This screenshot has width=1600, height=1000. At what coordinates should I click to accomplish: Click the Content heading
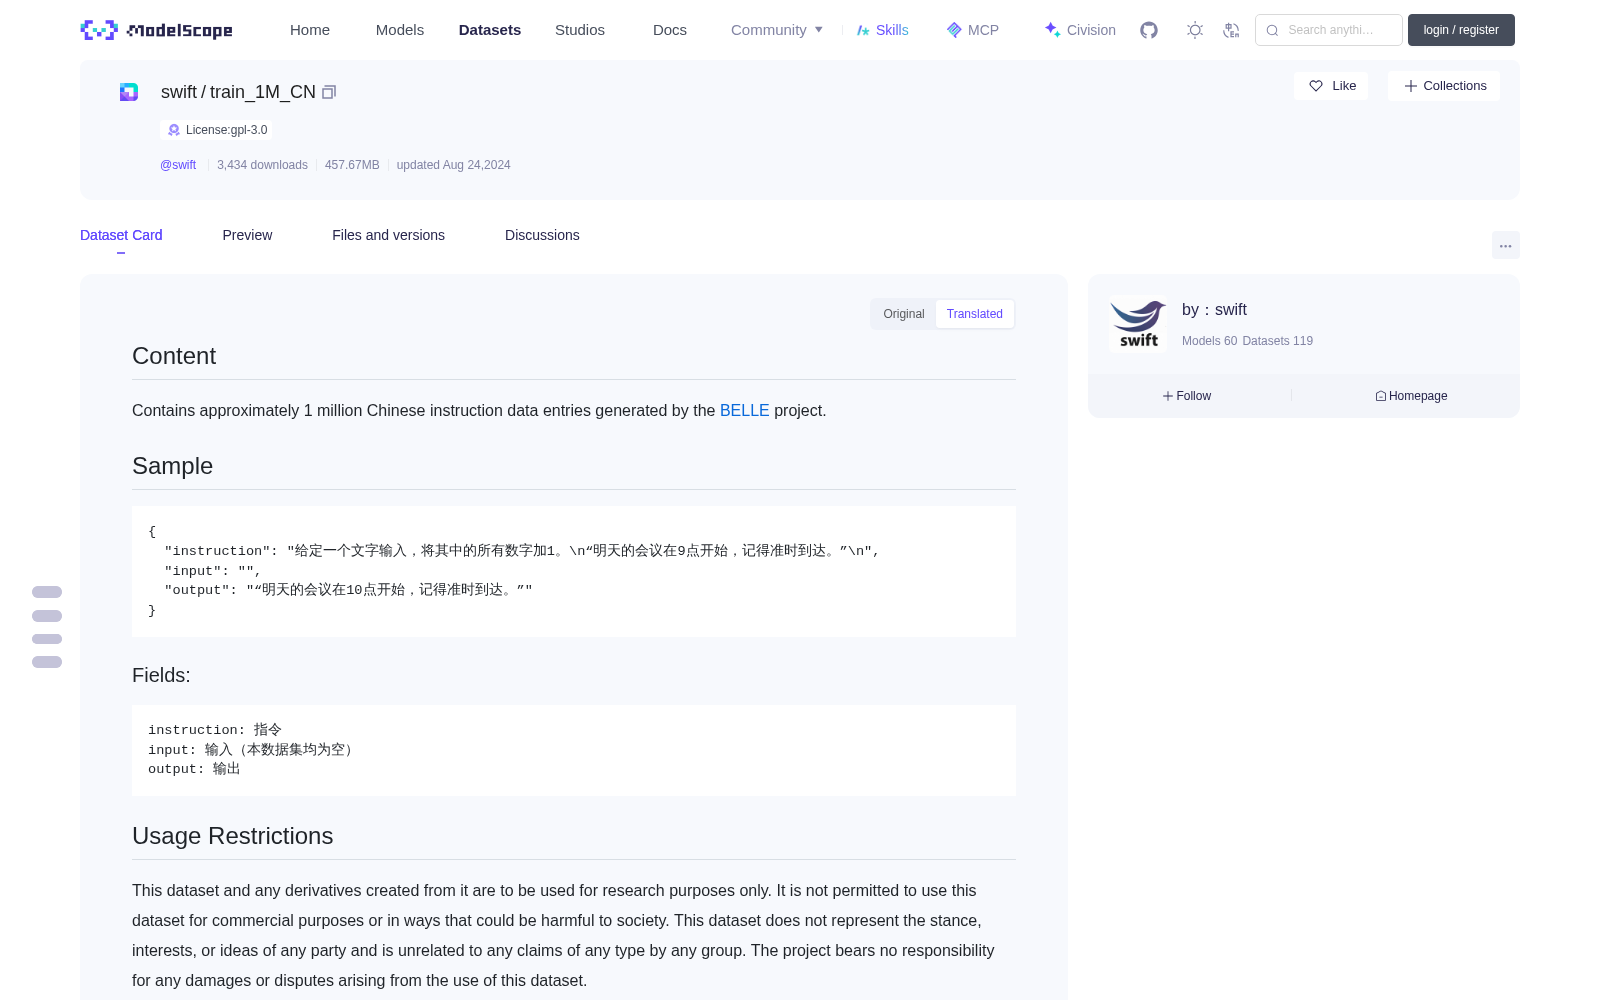click(174, 356)
